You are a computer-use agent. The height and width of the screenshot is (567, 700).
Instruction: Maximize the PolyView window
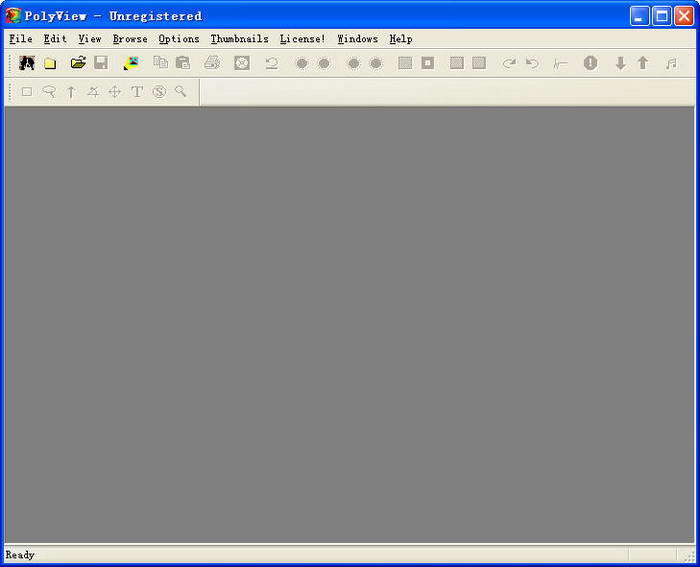click(662, 17)
